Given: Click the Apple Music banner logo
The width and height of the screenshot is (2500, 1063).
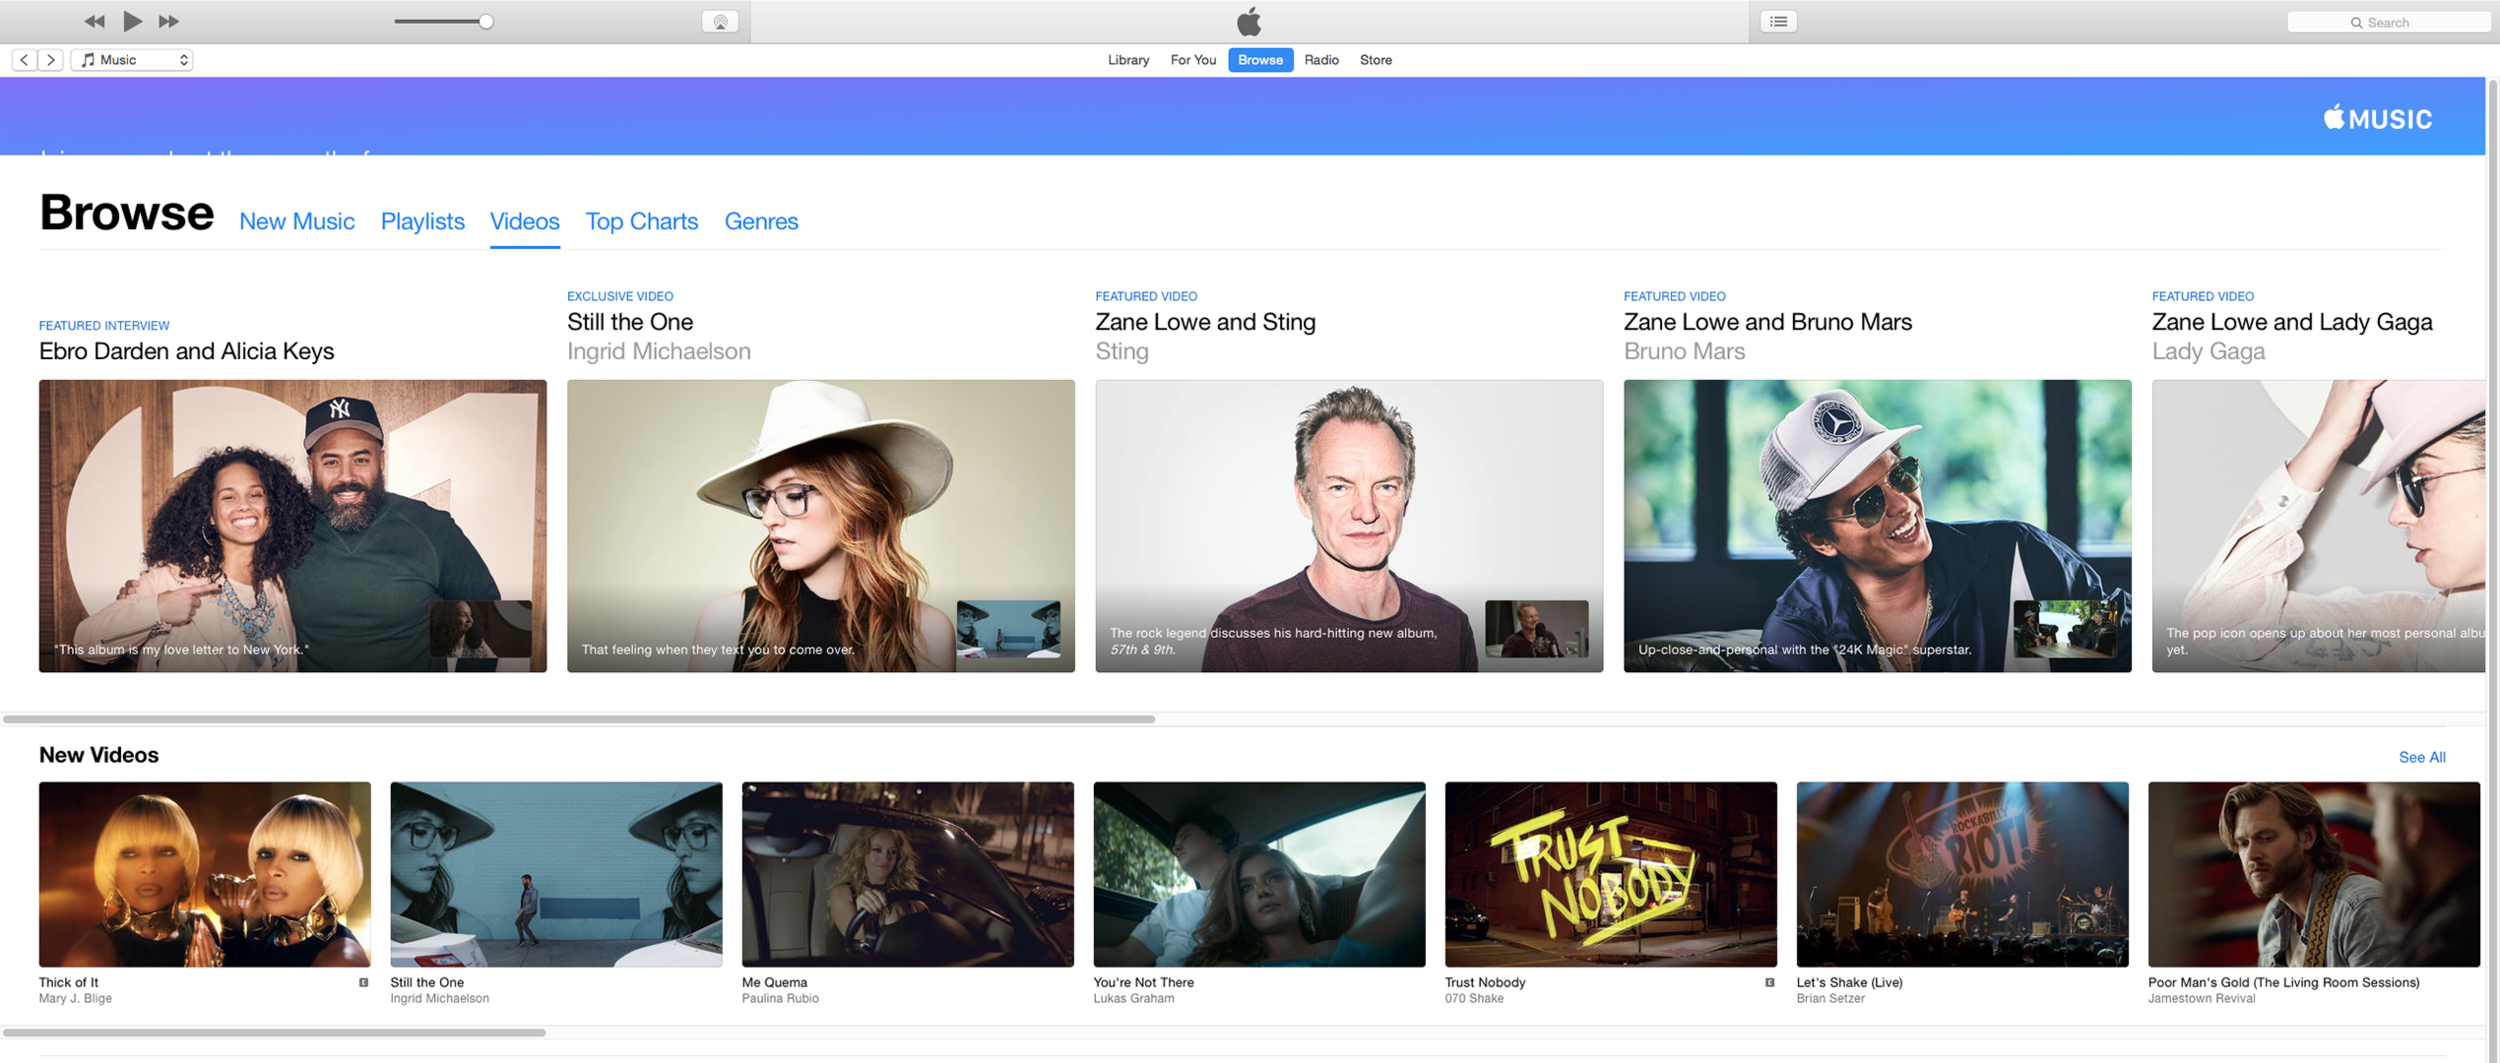Looking at the screenshot, I should tap(2377, 118).
